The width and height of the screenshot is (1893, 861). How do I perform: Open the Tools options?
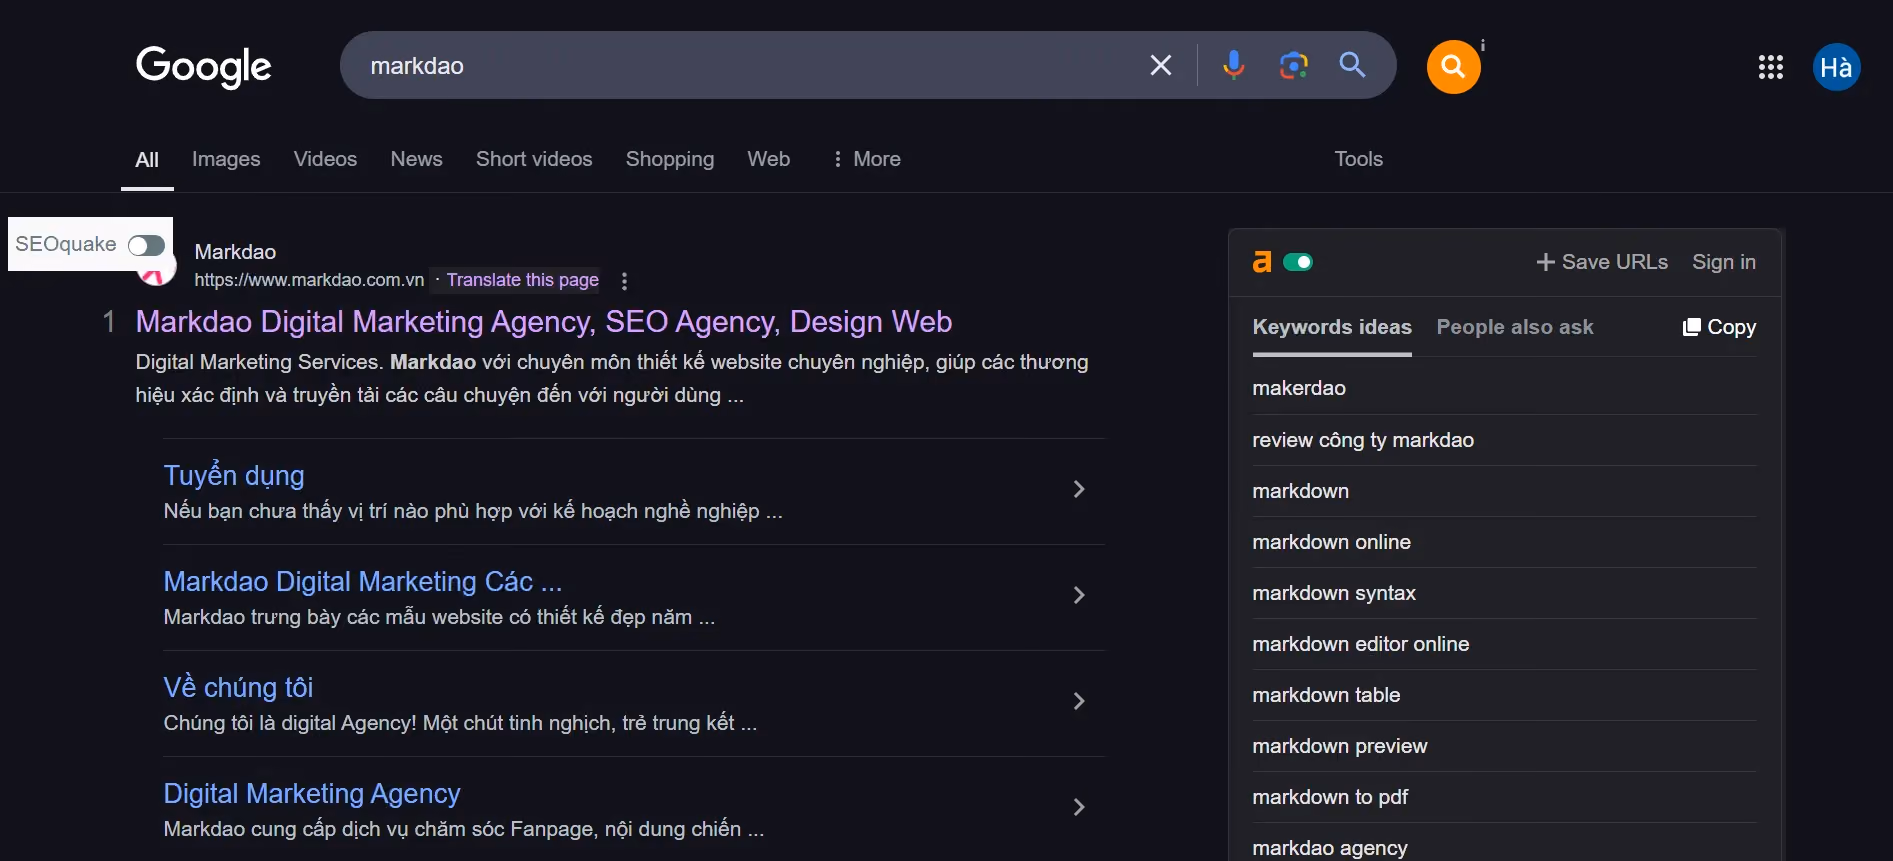point(1358,159)
